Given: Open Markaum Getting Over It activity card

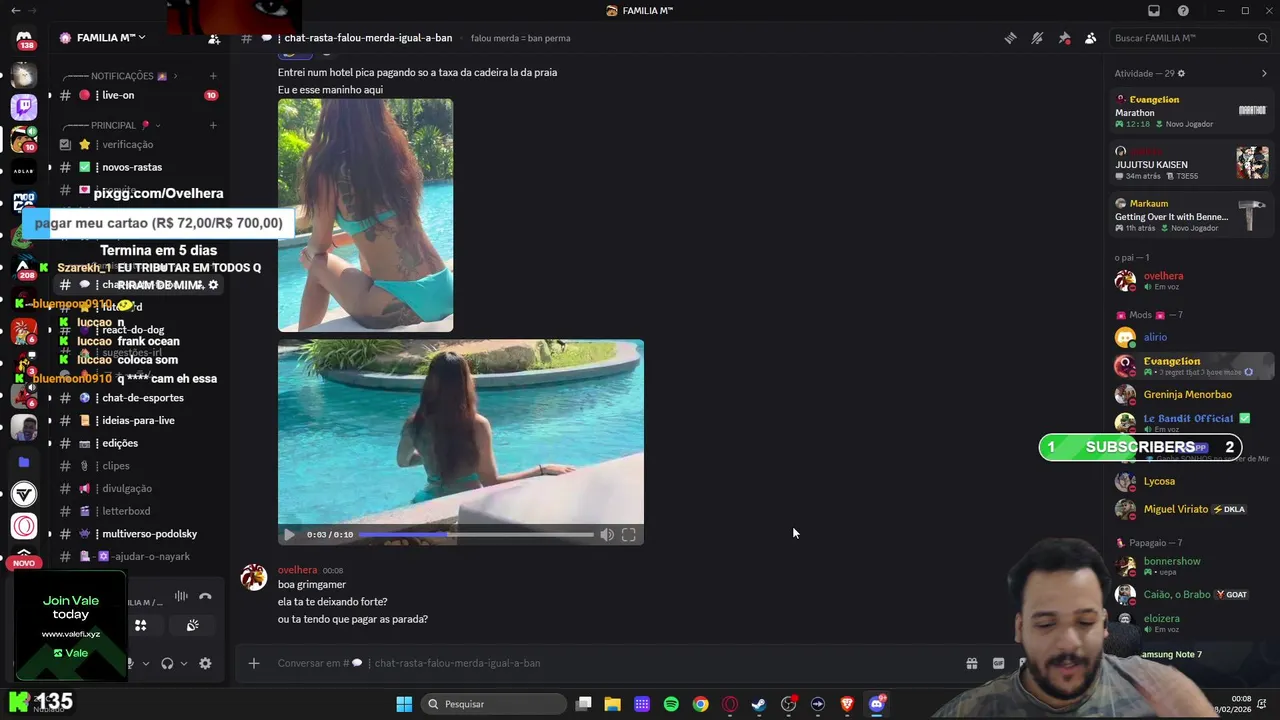Looking at the screenshot, I should [1192, 215].
